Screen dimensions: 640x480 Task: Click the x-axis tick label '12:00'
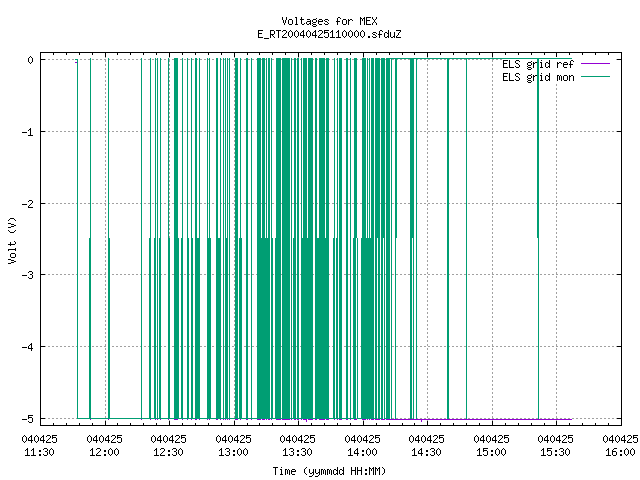pyautogui.click(x=104, y=452)
